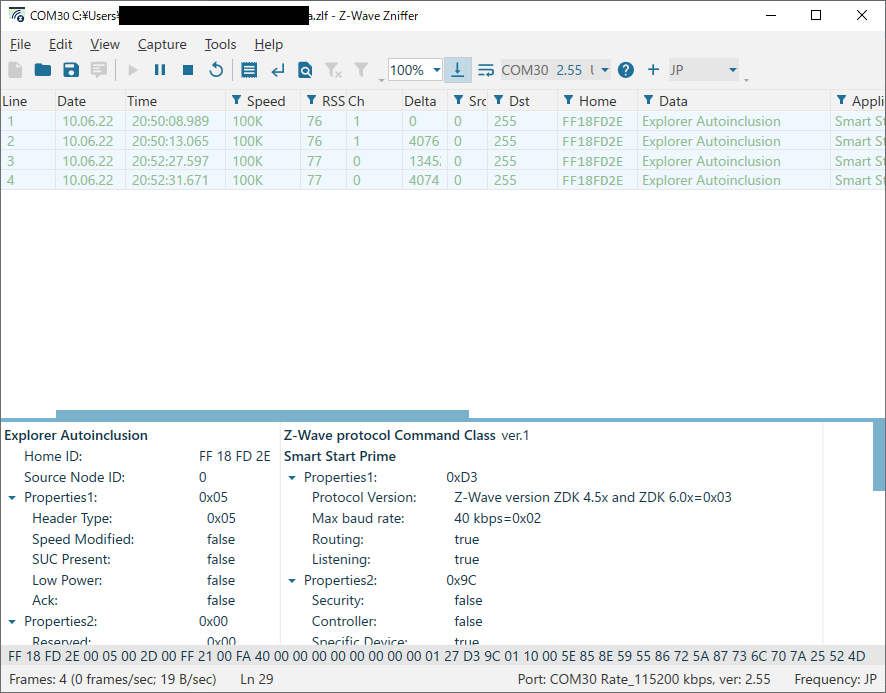Click the Time column header
The image size is (886, 693).
point(175,101)
